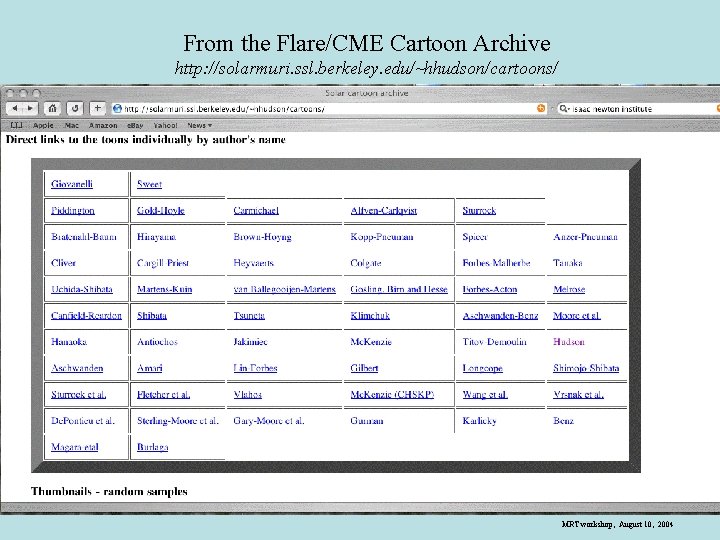Open the Sweet cartoon link
Viewport: 720px width, 540px height.
click(x=149, y=184)
